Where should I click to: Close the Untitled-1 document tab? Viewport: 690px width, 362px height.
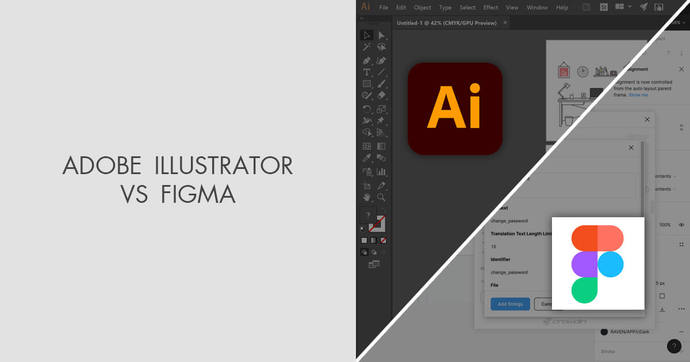tap(505, 22)
